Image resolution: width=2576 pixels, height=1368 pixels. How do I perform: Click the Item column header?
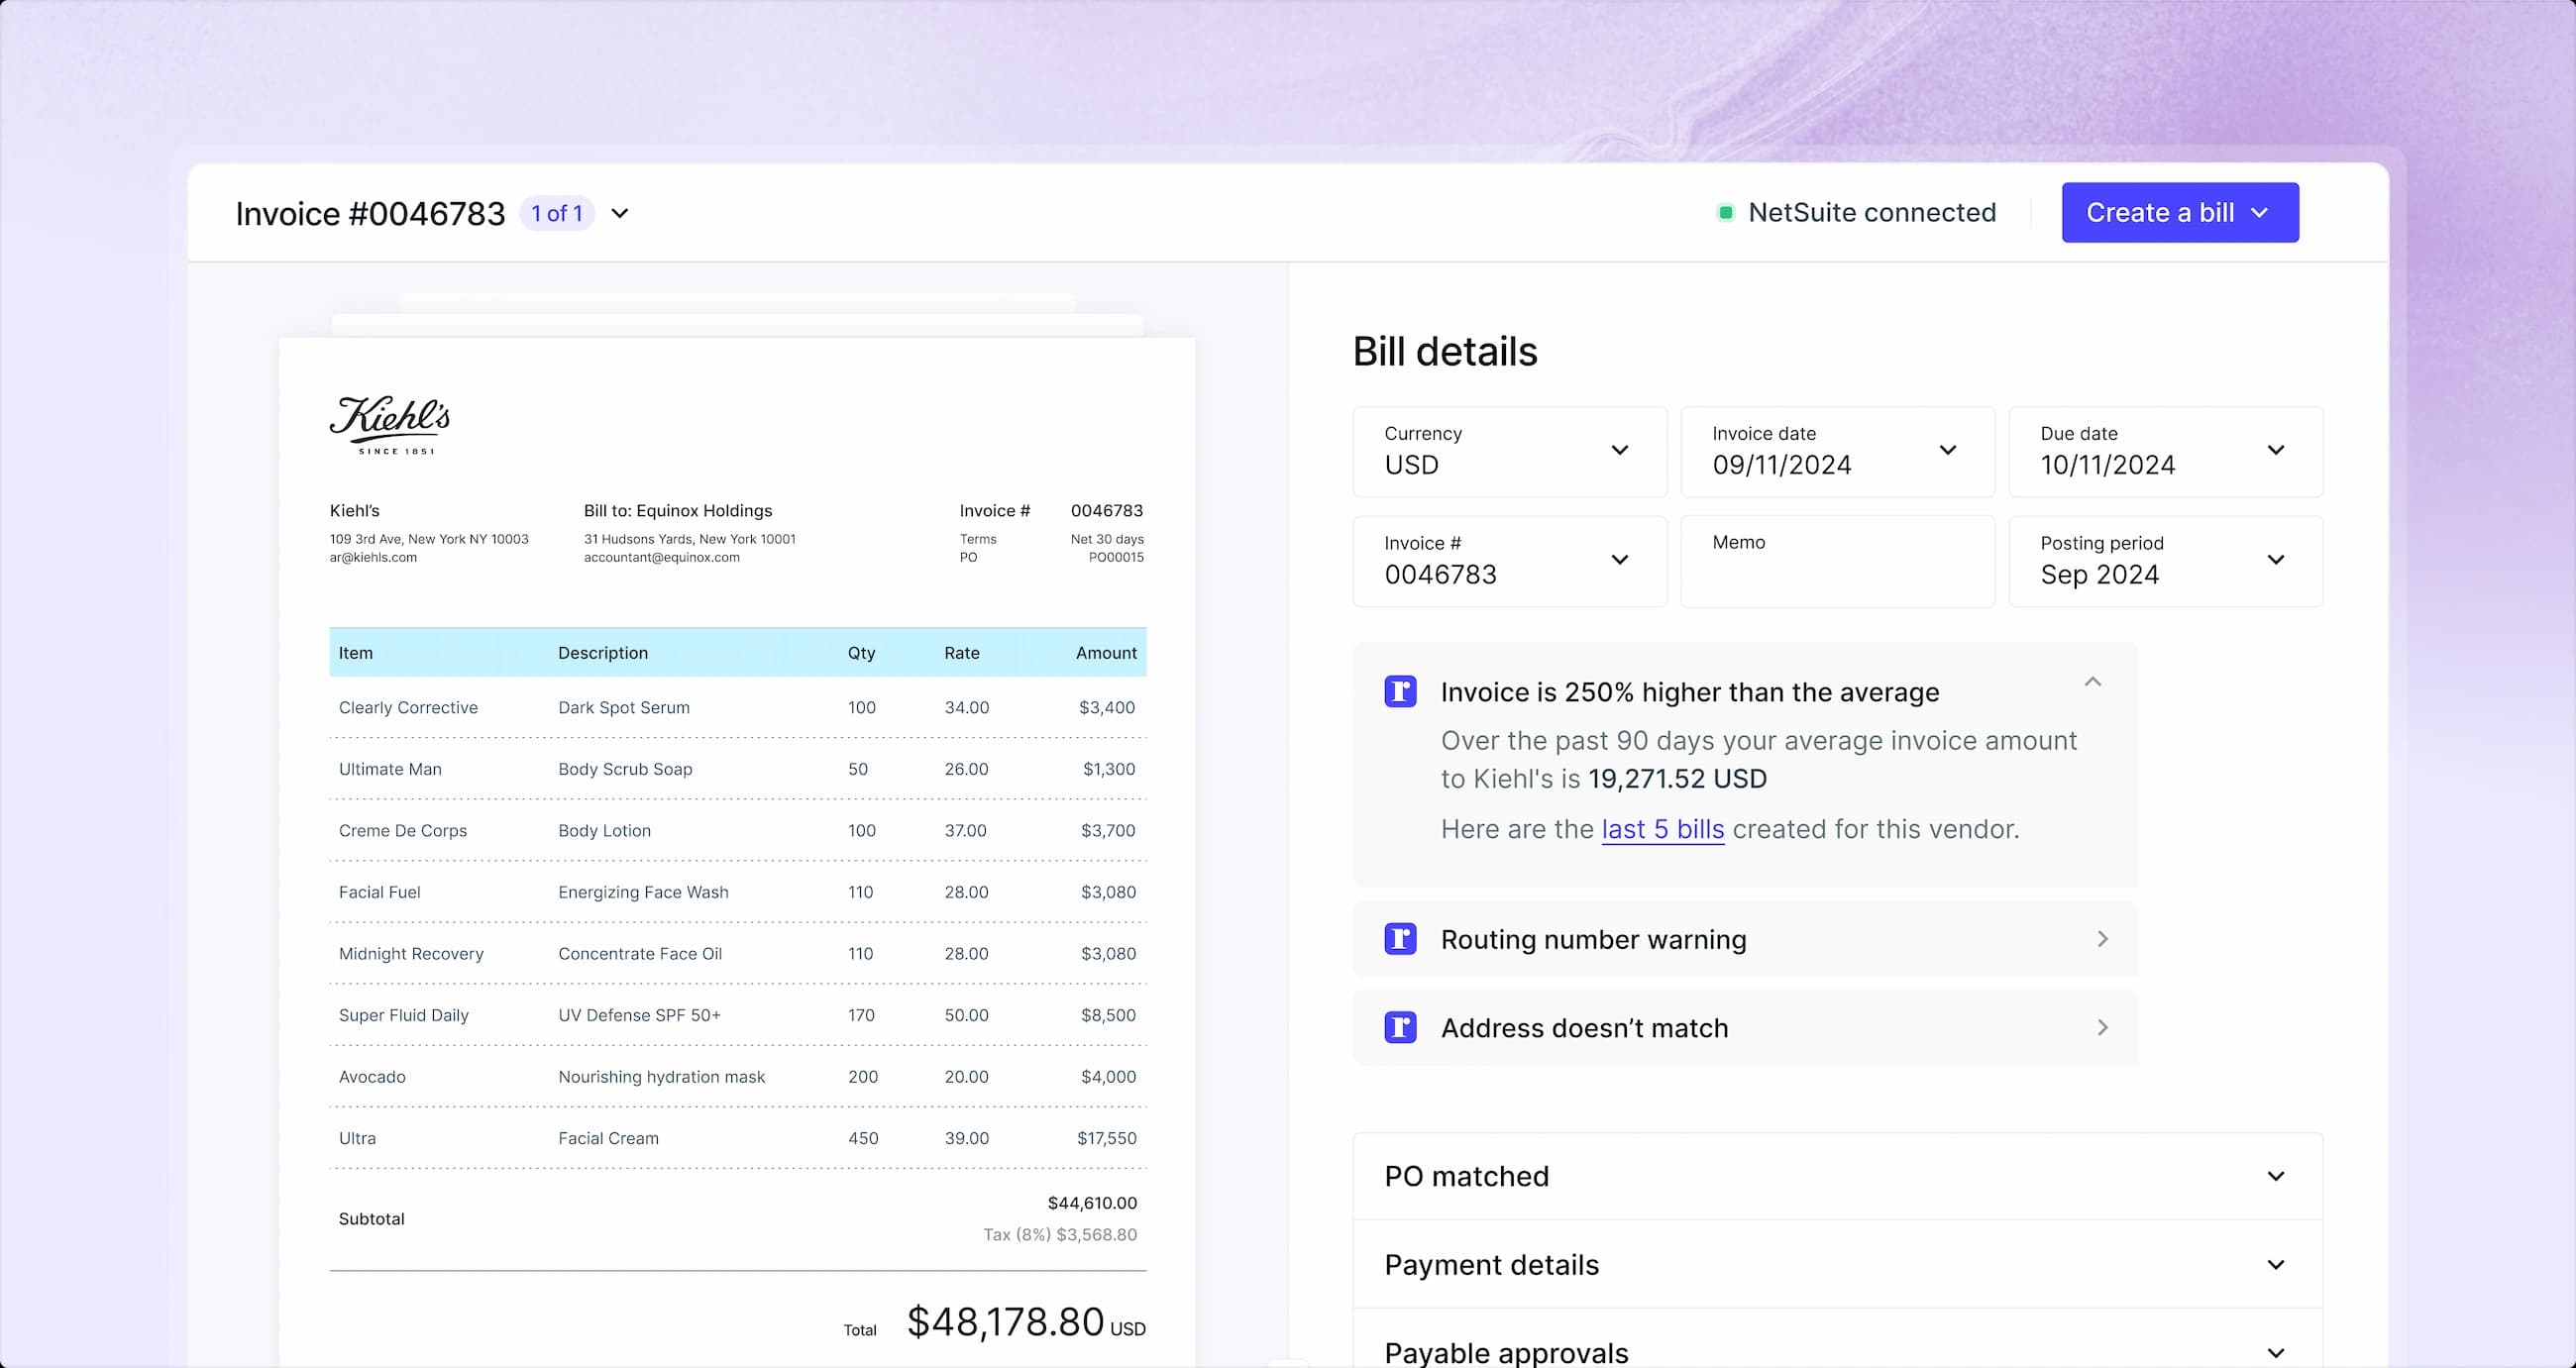point(355,652)
